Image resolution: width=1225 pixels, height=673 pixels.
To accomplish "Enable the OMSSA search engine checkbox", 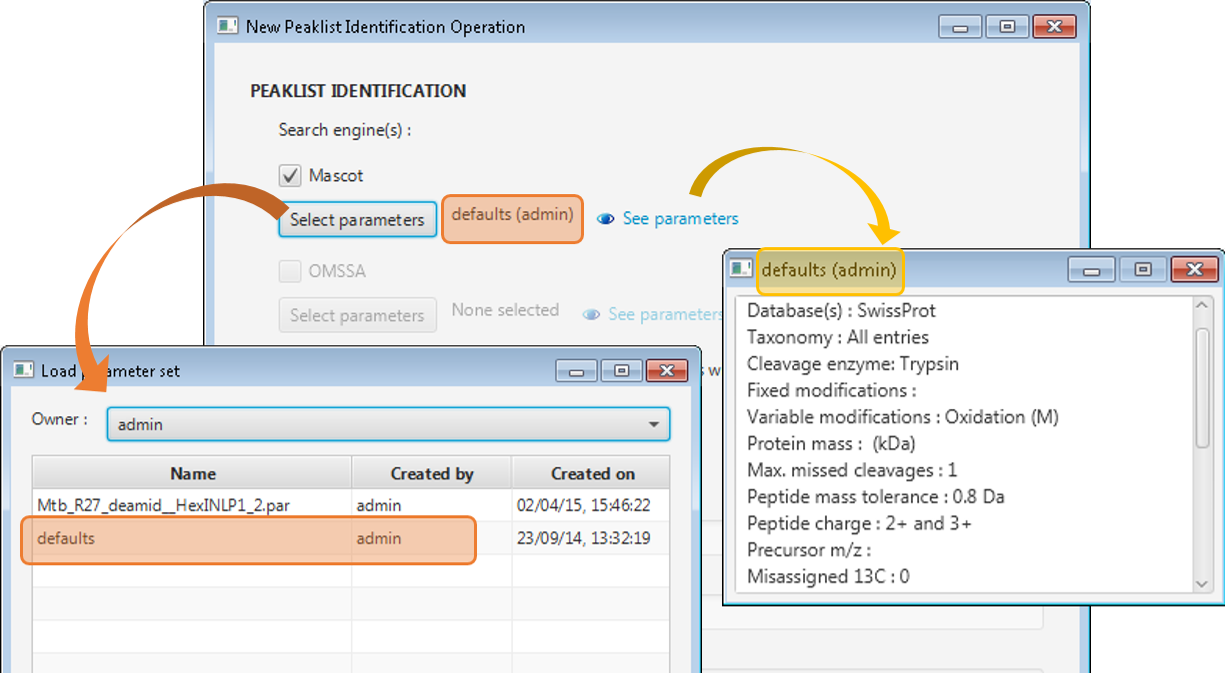I will (290, 271).
